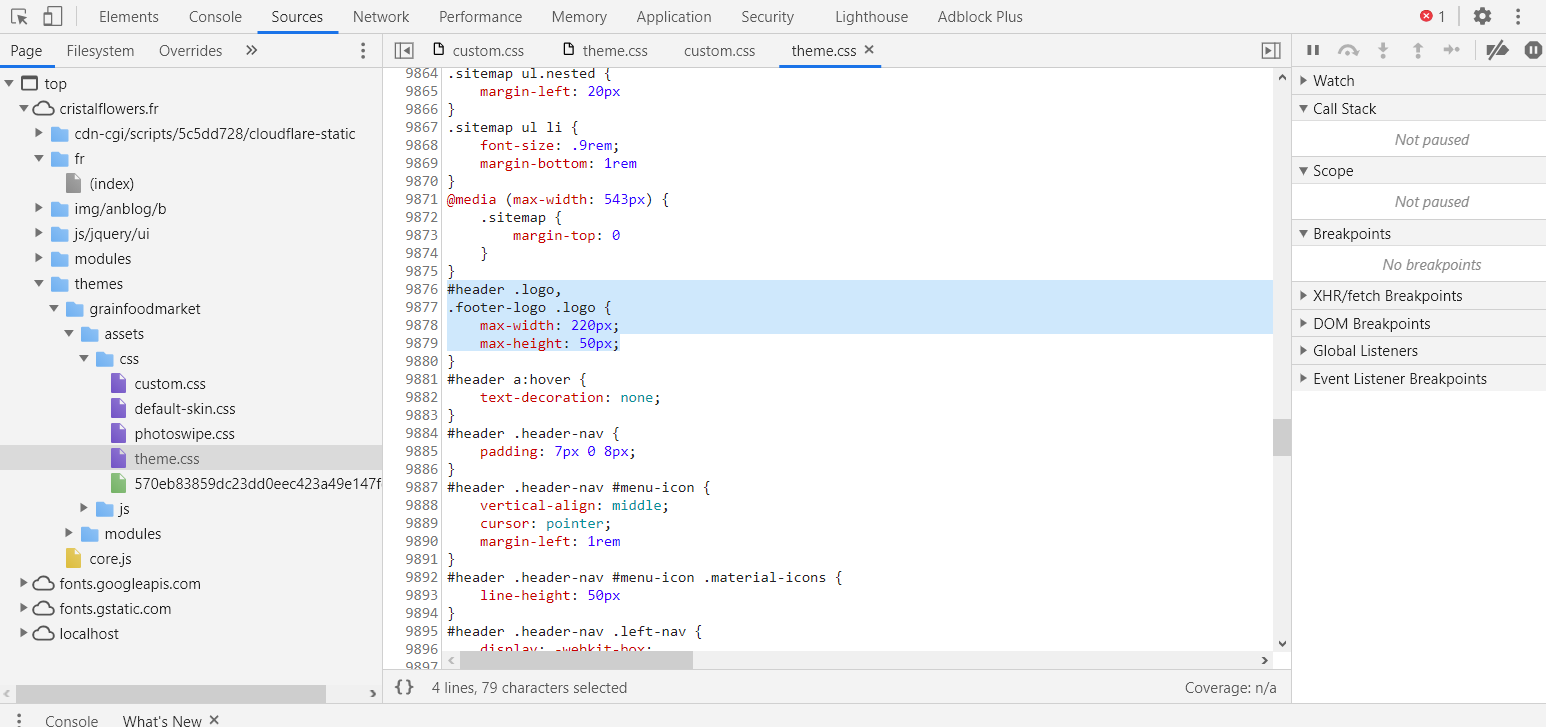The width and height of the screenshot is (1546, 727).
Task: Toggle pause on exceptions icon
Action: coord(1532,50)
